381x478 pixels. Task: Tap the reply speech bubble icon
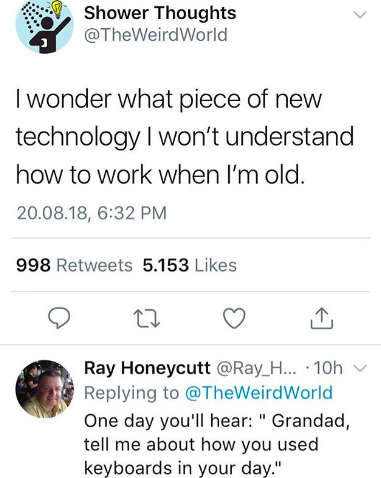point(59,318)
